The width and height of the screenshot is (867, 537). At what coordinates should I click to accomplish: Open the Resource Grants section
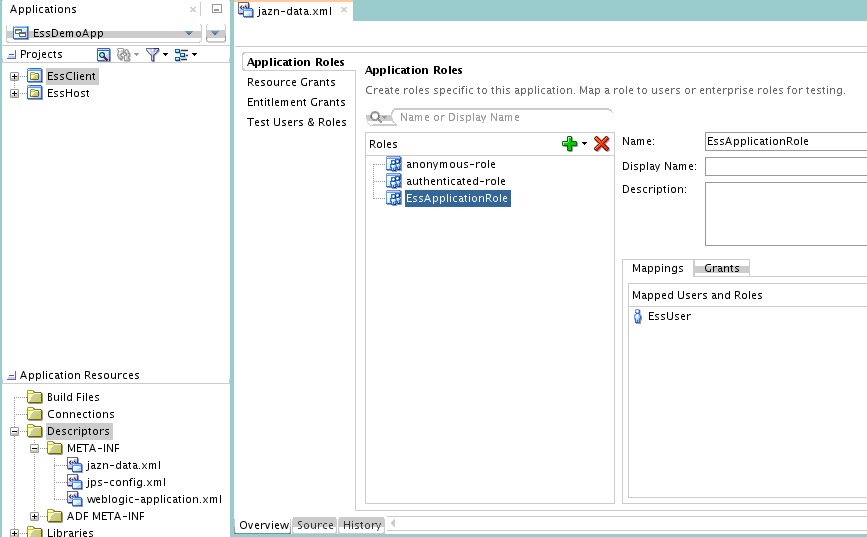click(291, 82)
